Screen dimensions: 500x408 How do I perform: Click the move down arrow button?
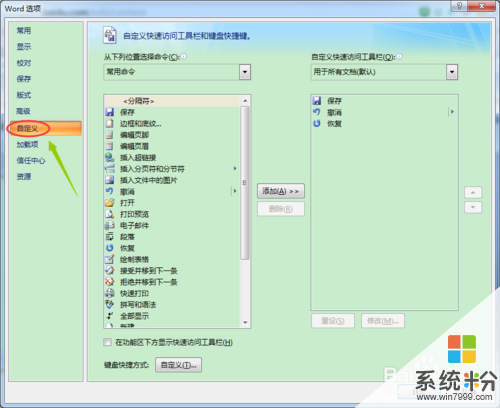point(473,207)
